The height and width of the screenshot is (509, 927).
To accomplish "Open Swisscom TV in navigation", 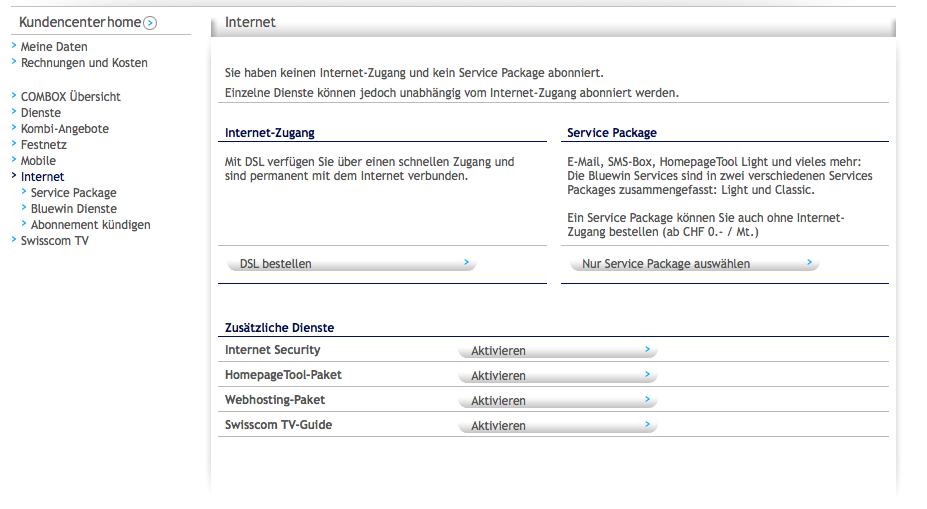I will (54, 241).
